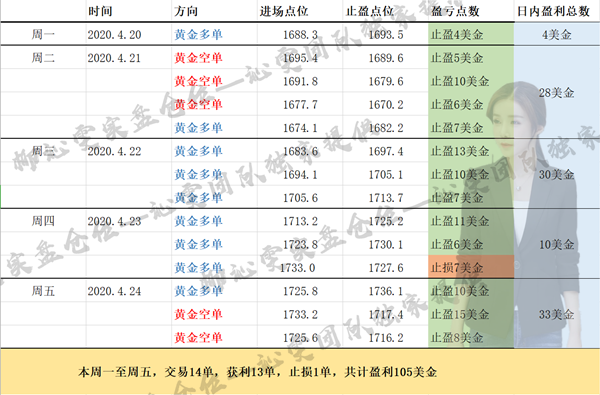This screenshot has width=600, height=395.
Task: Select the daily total 30美金
Action: coord(556,175)
